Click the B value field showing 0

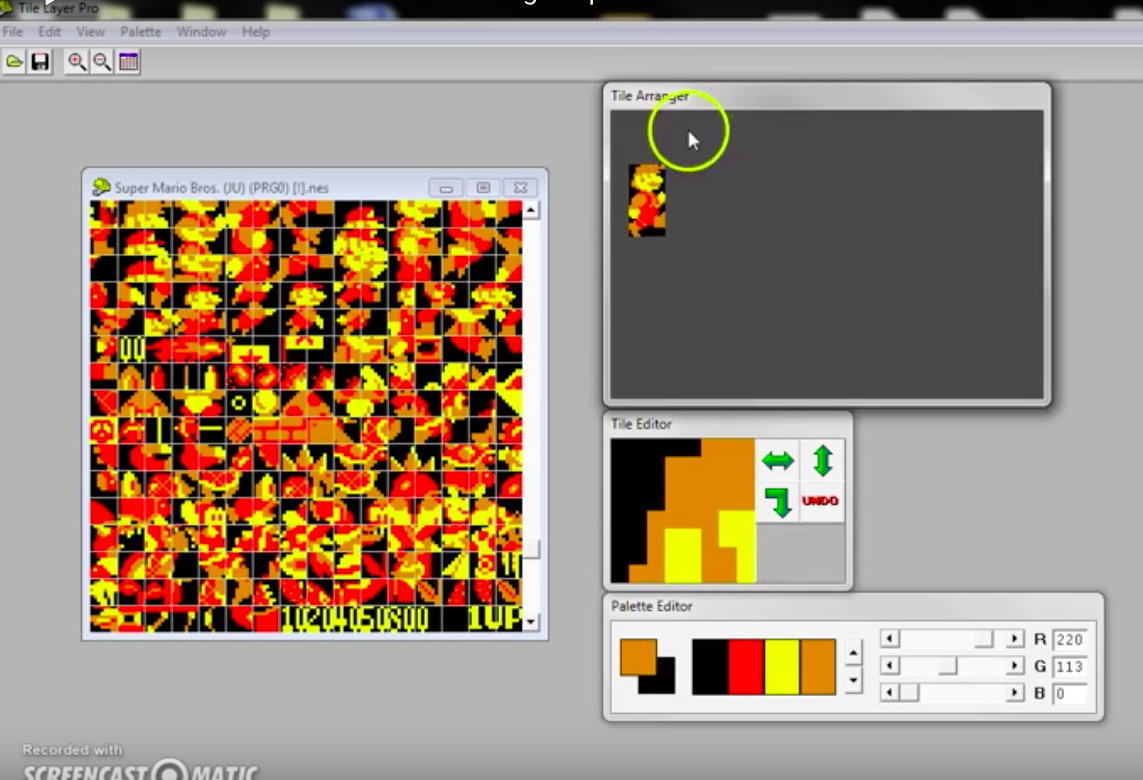pos(1069,693)
